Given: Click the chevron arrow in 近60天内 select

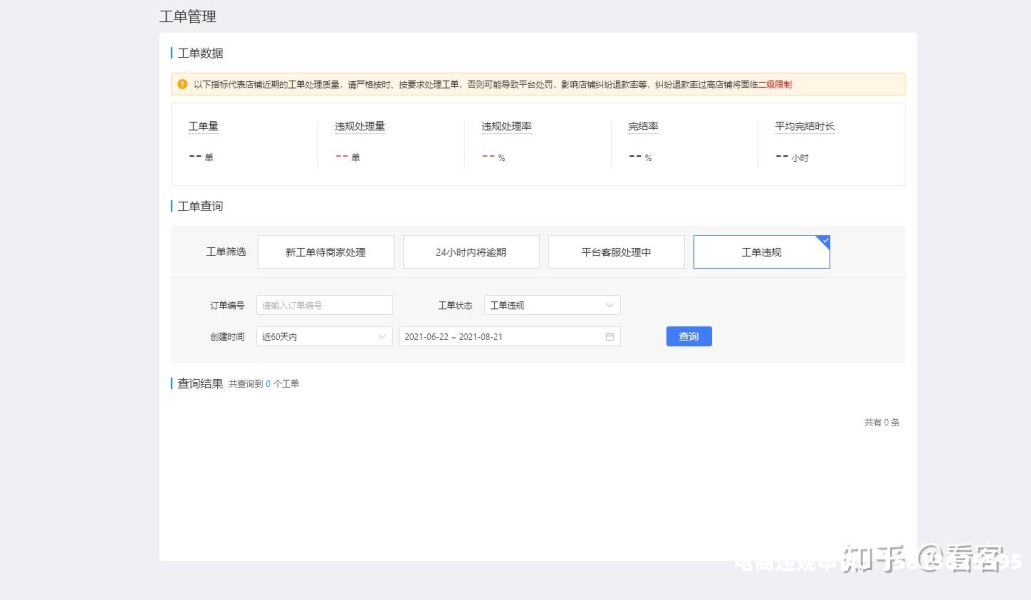Looking at the screenshot, I should pyautogui.click(x=381, y=337).
